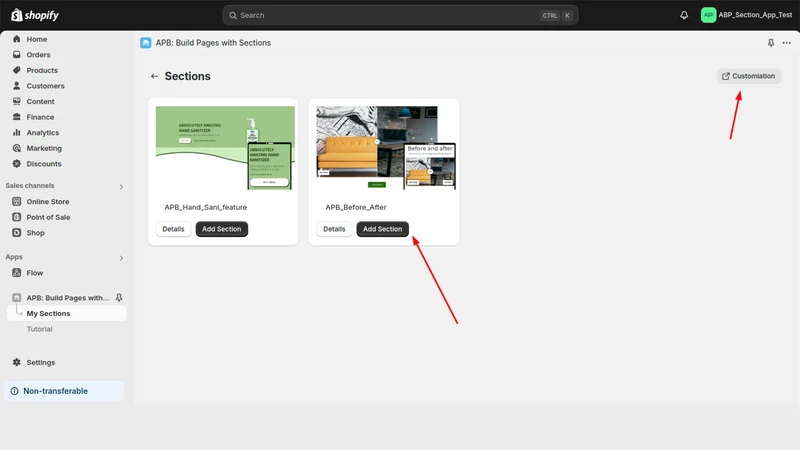Click the Flow app icon
The width and height of the screenshot is (800, 450).
(x=16, y=272)
